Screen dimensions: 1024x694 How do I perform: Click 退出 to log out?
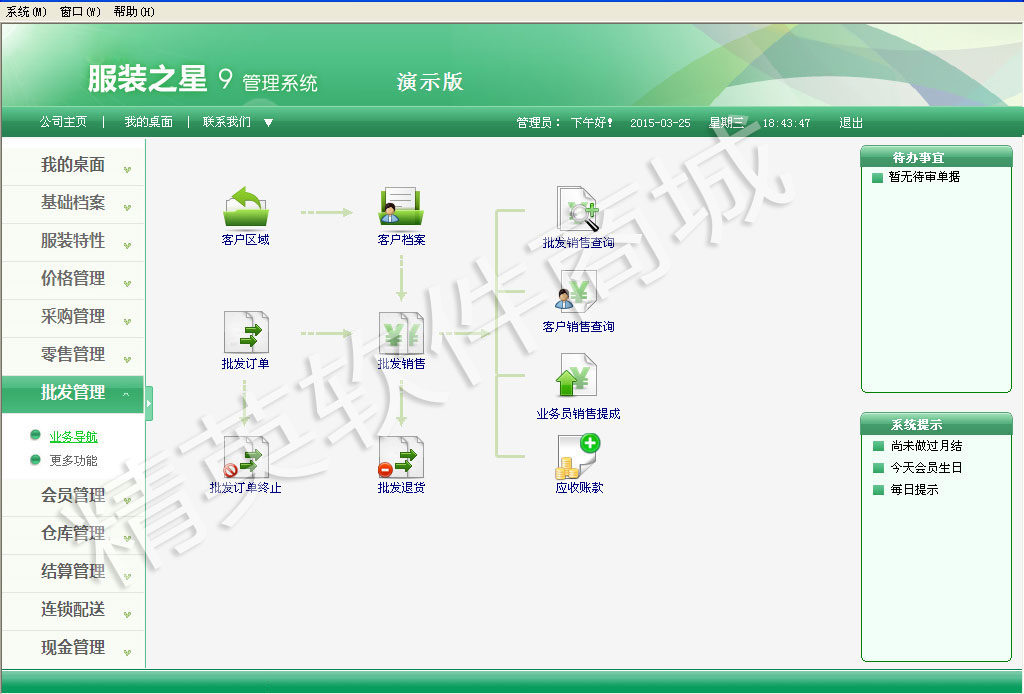851,123
